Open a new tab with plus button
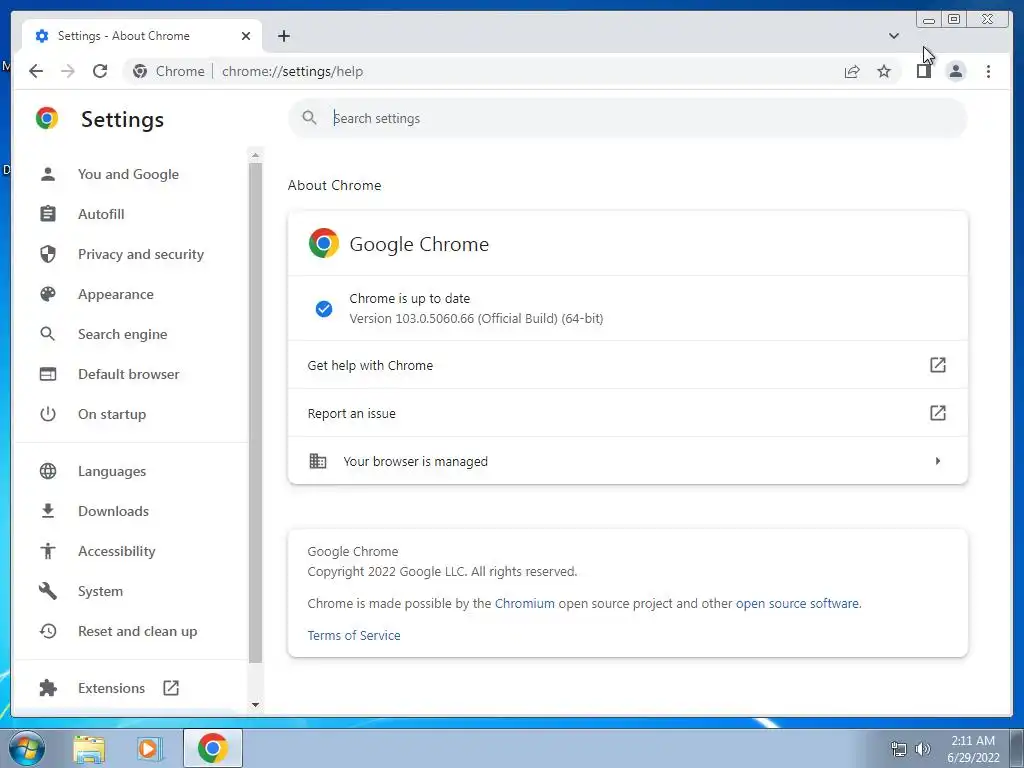This screenshot has width=1024, height=768. tap(283, 36)
